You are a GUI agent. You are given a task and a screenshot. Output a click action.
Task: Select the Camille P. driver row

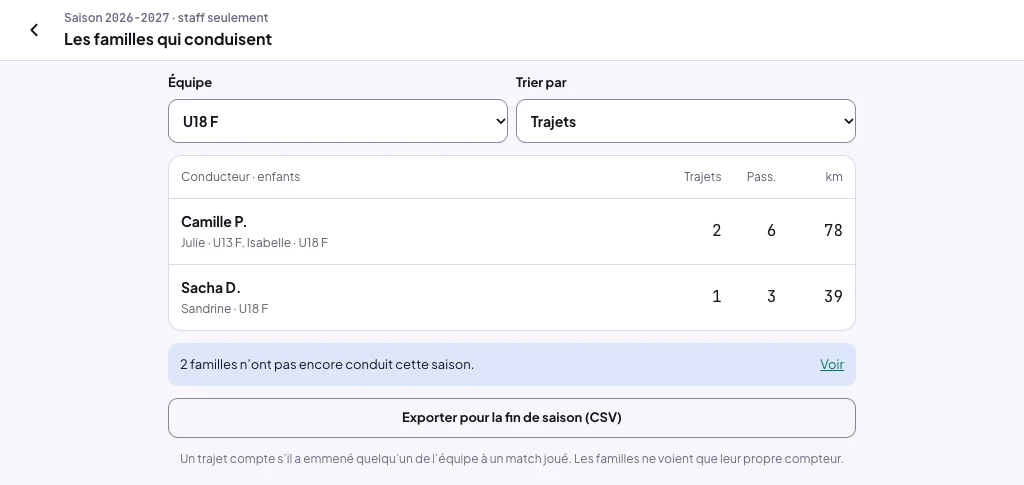pyautogui.click(x=512, y=232)
